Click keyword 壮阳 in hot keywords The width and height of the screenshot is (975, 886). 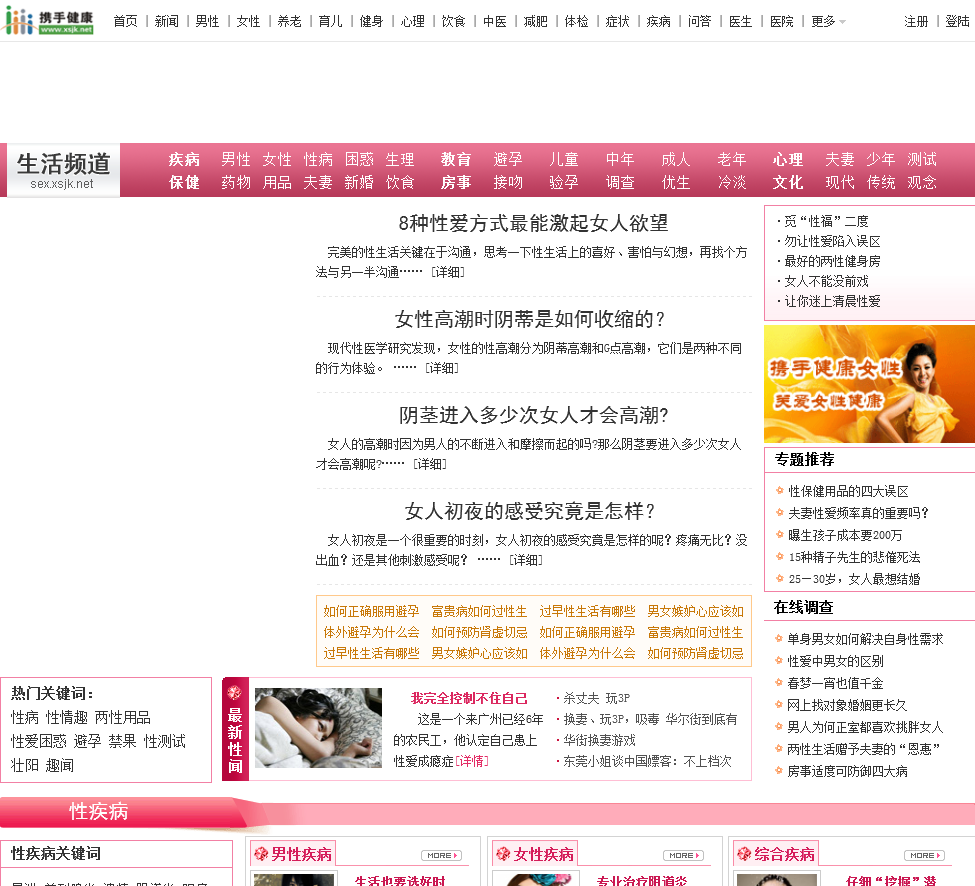[x=24, y=765]
